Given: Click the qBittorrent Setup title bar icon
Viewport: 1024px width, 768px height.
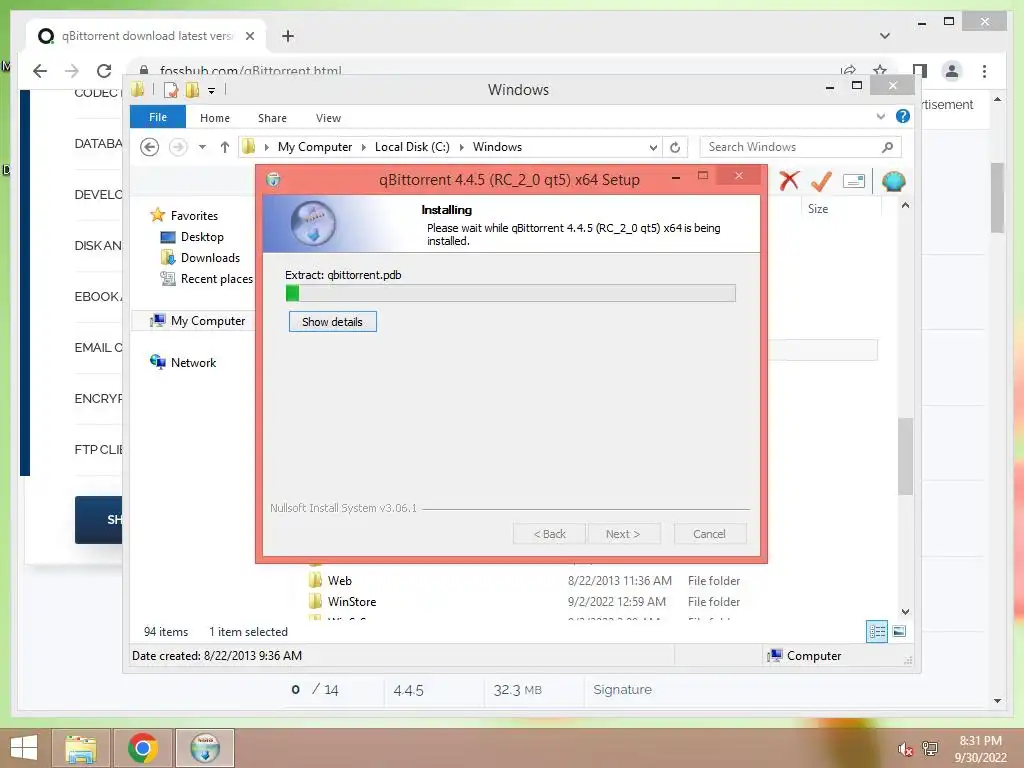Looking at the screenshot, I should pos(274,180).
